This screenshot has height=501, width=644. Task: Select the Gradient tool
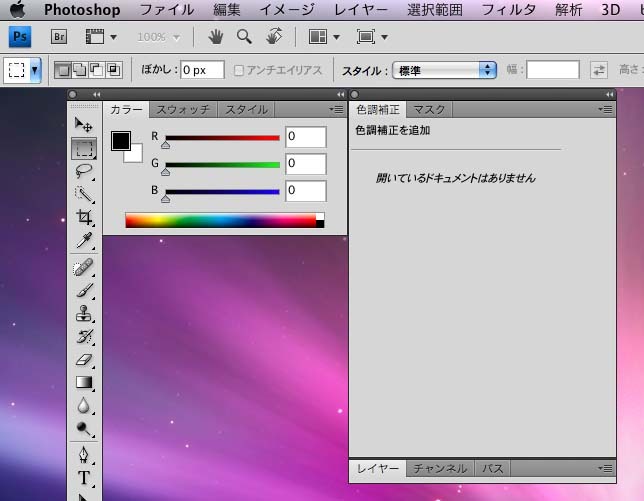[x=84, y=382]
